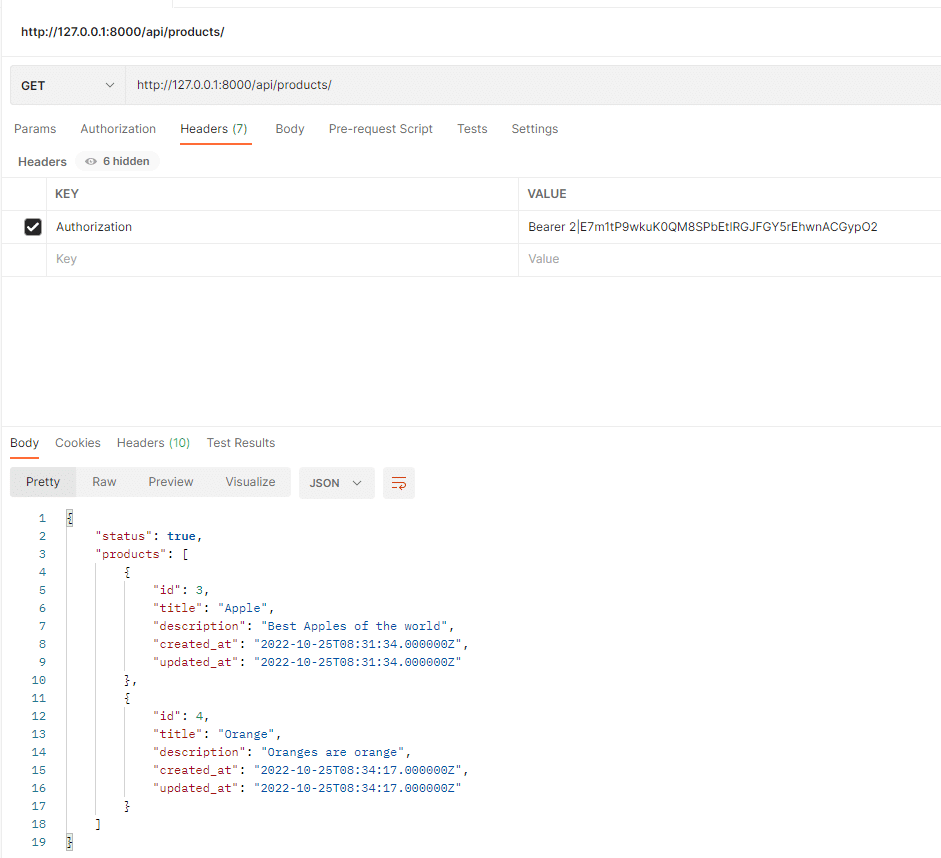Switch to the Params tab
Screen dimensions: 941x858
[x=35, y=129]
